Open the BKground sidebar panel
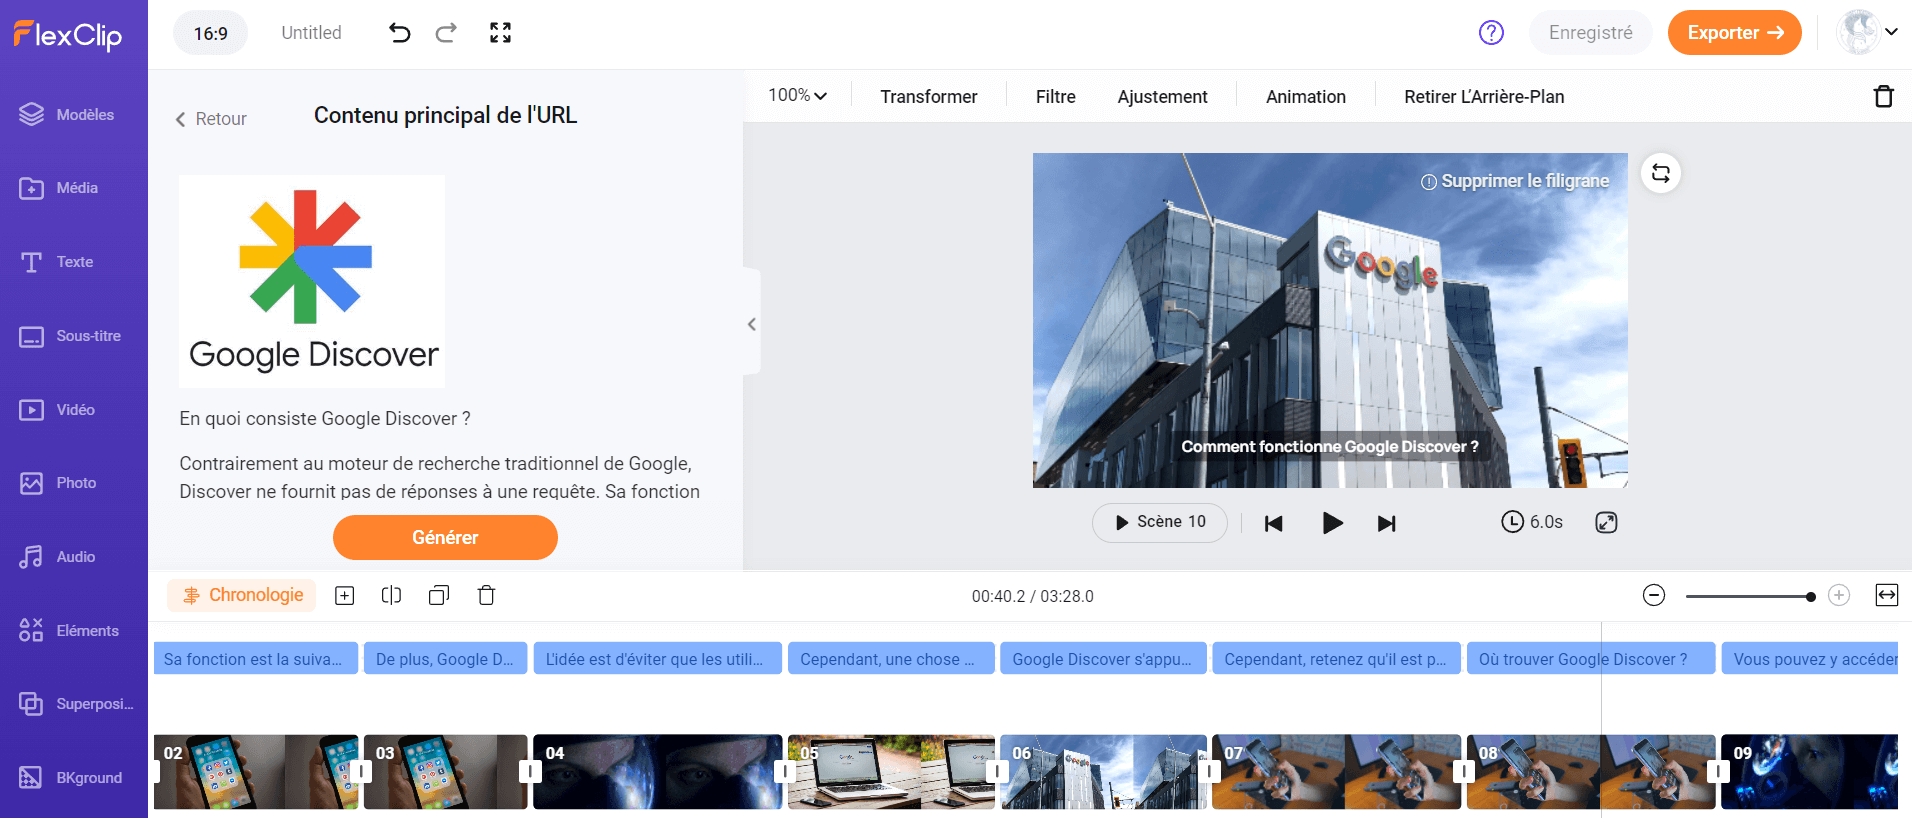Screen dimensions: 1912x818 point(71,778)
